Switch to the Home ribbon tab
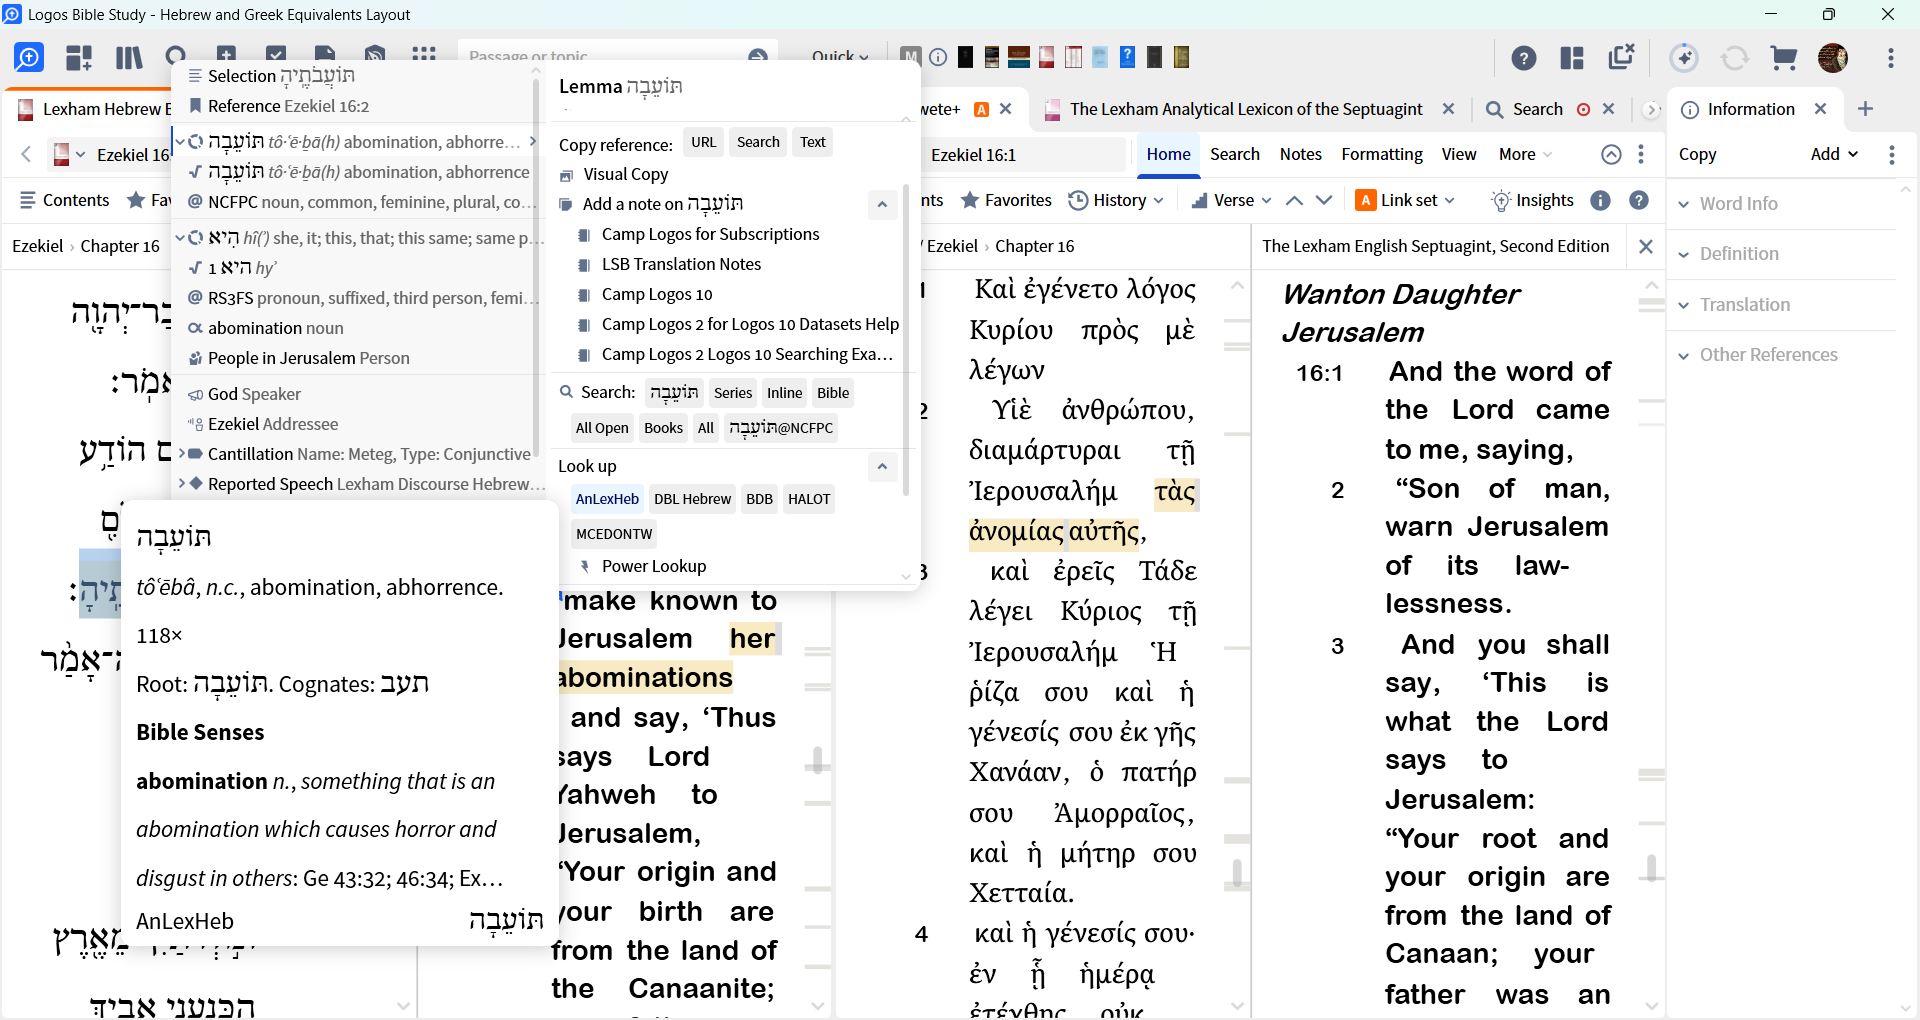The image size is (1920, 1020). pyautogui.click(x=1168, y=154)
